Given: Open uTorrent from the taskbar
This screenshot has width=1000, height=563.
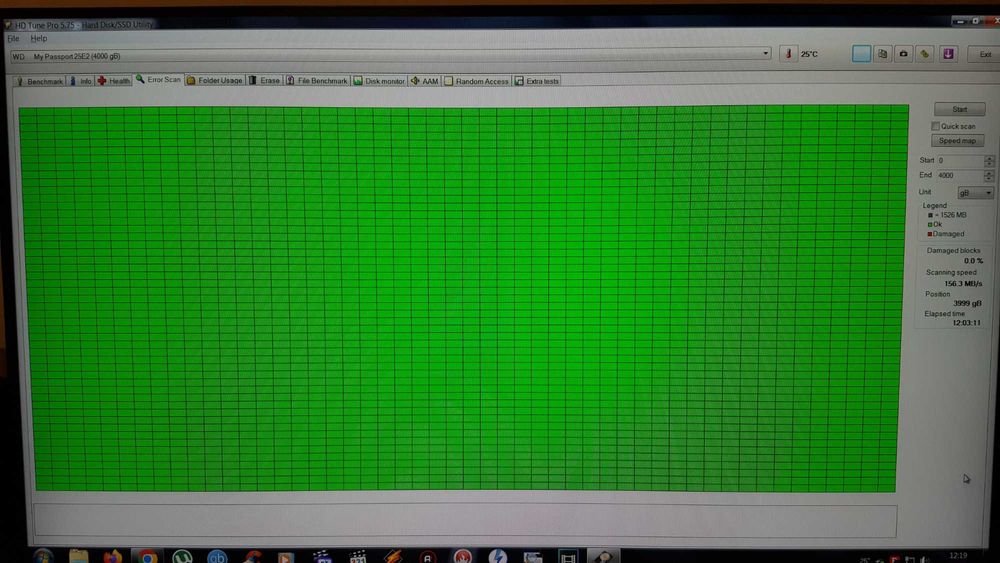Looking at the screenshot, I should pyautogui.click(x=182, y=557).
